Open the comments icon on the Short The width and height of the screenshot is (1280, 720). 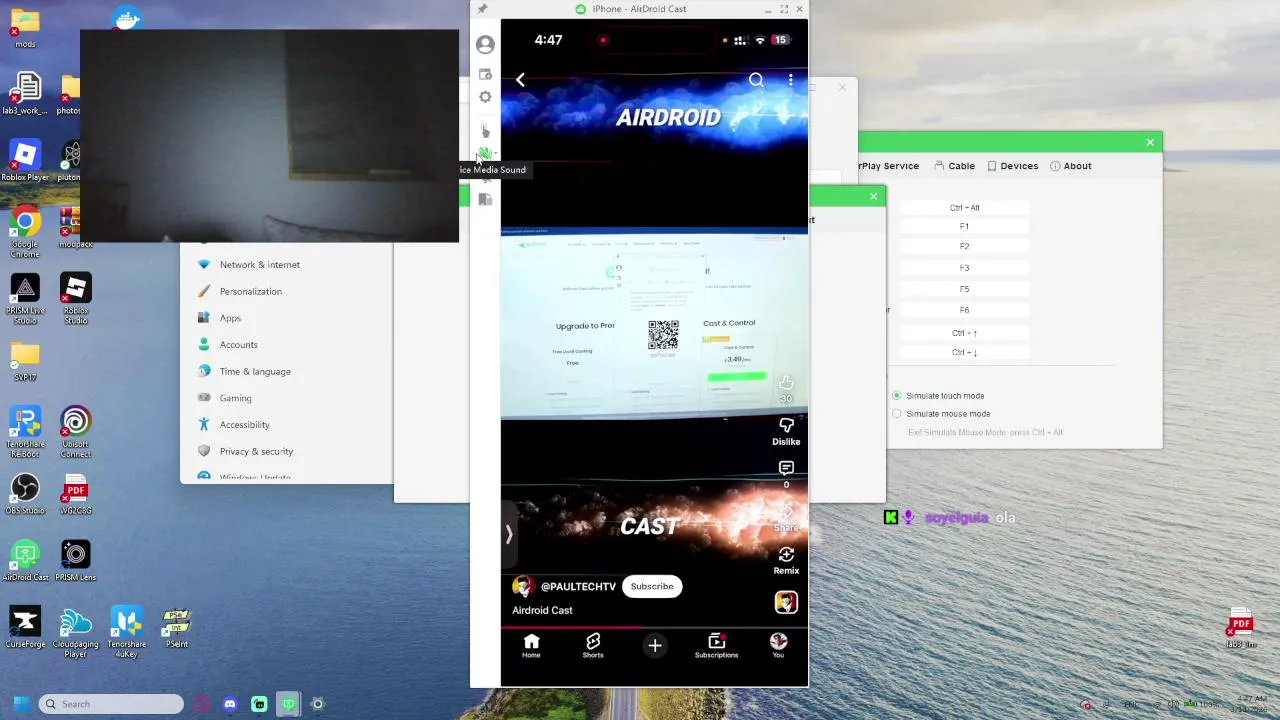[x=786, y=468]
